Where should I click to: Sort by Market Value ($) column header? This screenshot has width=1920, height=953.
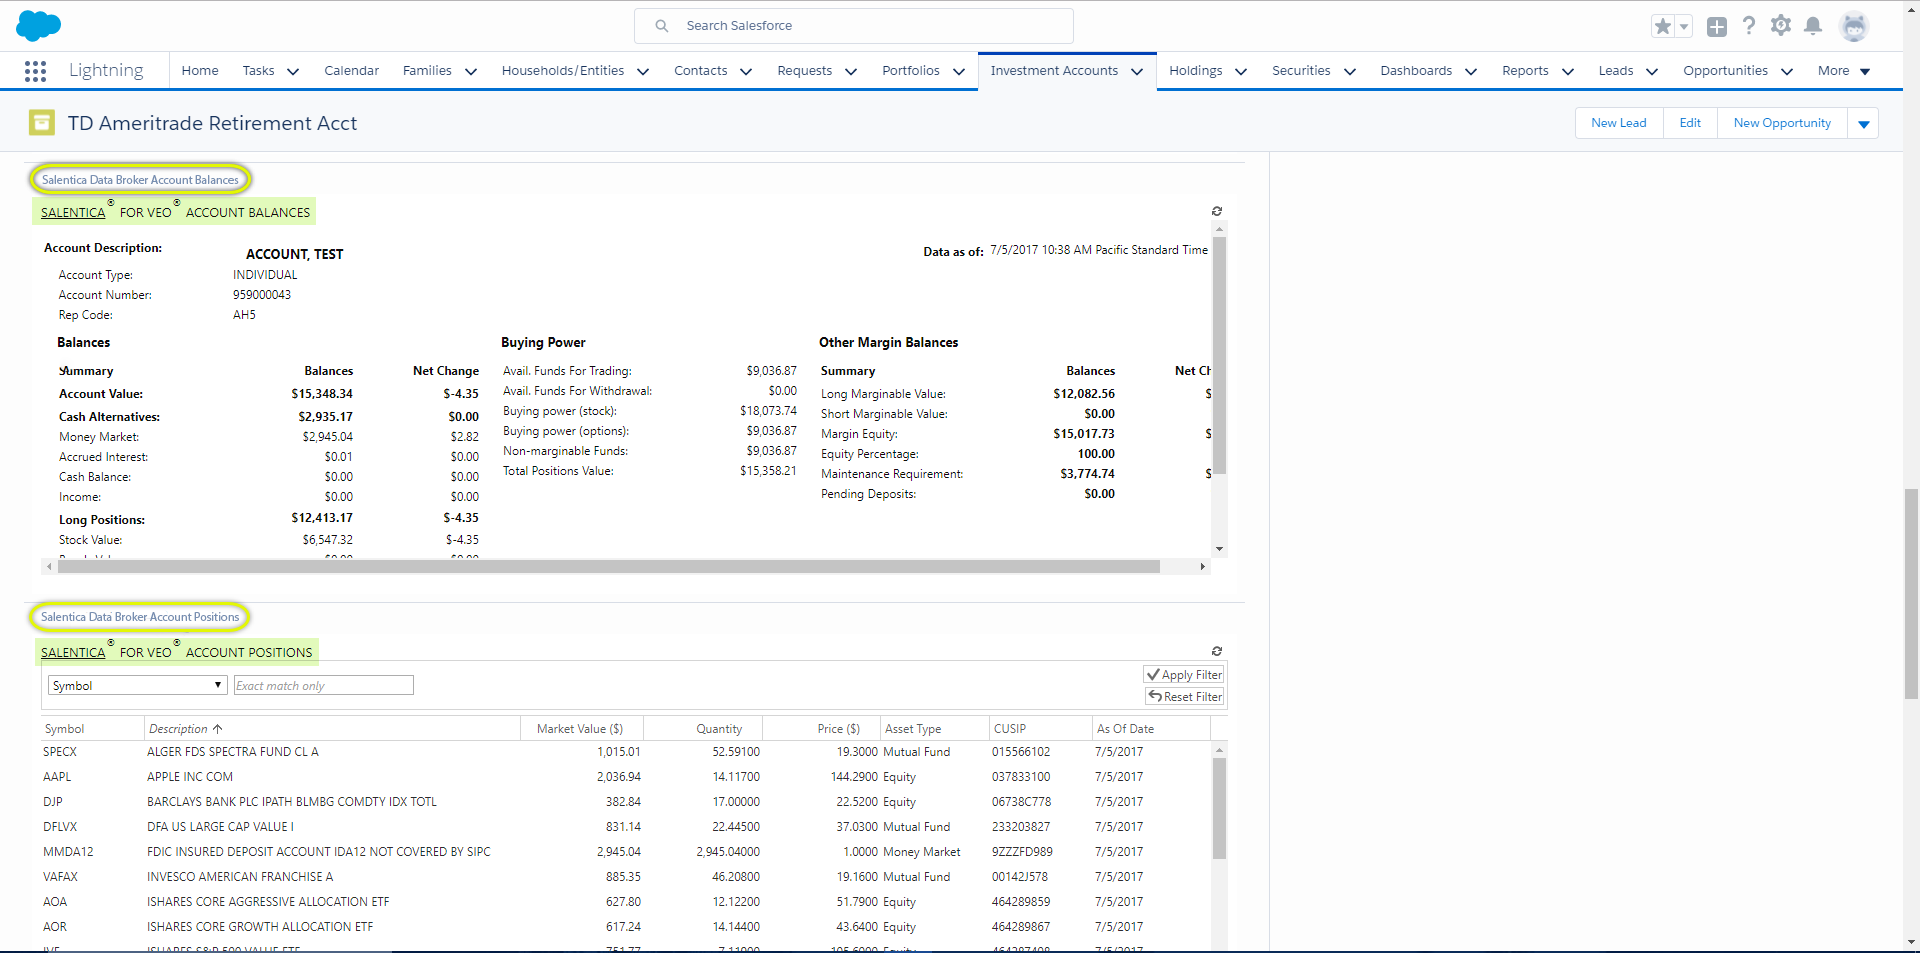580,729
